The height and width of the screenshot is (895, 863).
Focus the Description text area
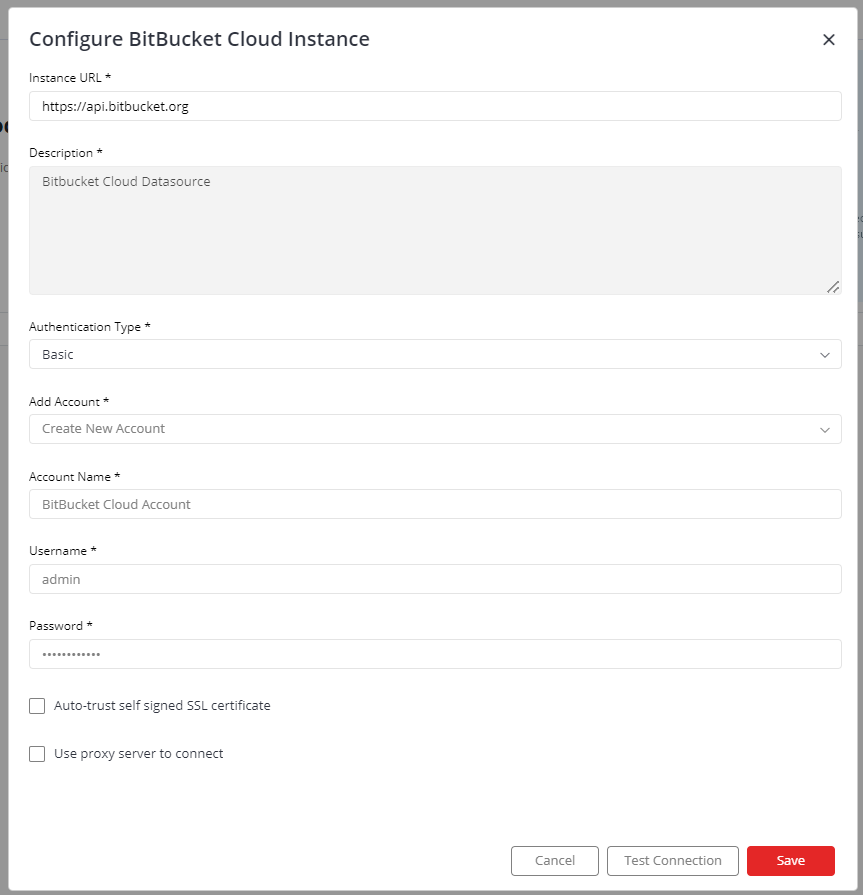pyautogui.click(x=435, y=231)
